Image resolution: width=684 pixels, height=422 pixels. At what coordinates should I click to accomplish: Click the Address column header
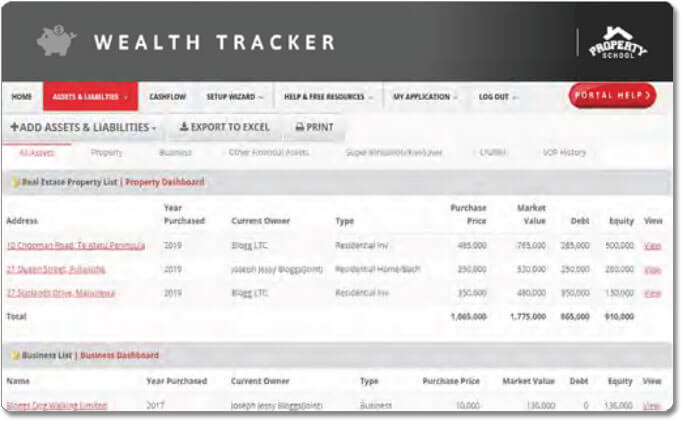(22, 221)
